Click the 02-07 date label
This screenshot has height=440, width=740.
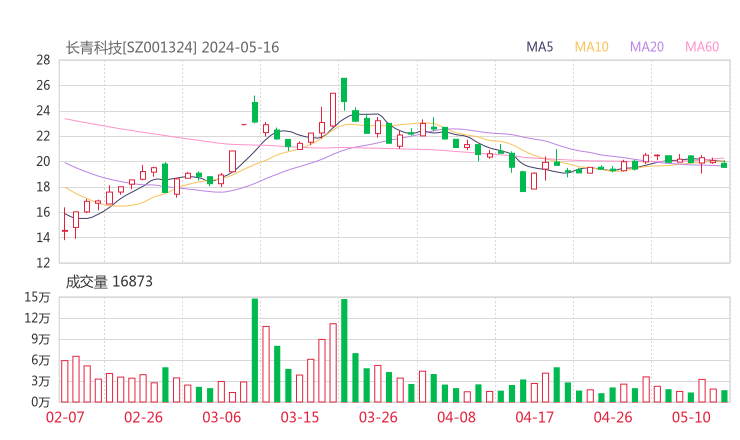coord(65,417)
